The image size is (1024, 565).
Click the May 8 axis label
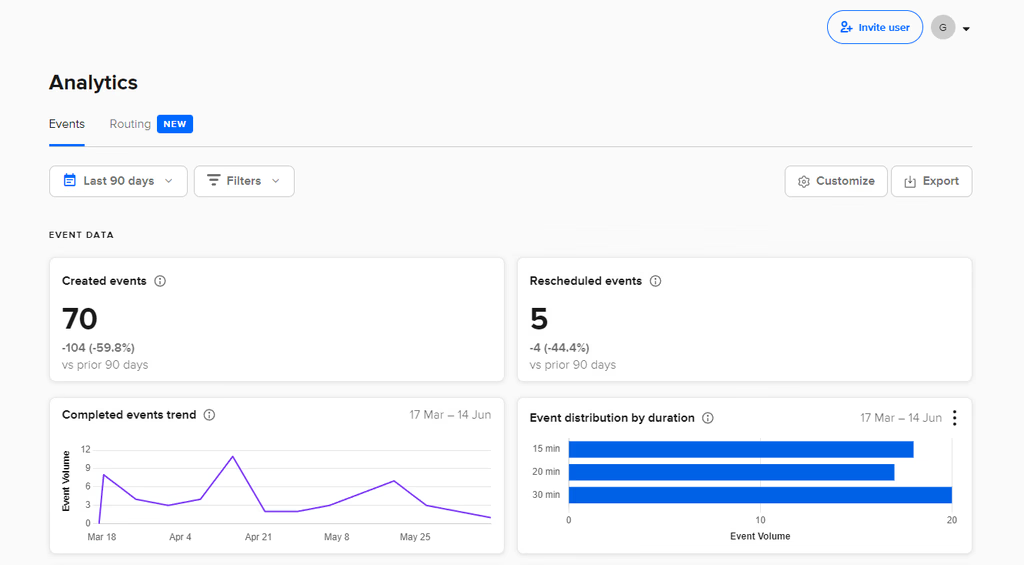(336, 537)
